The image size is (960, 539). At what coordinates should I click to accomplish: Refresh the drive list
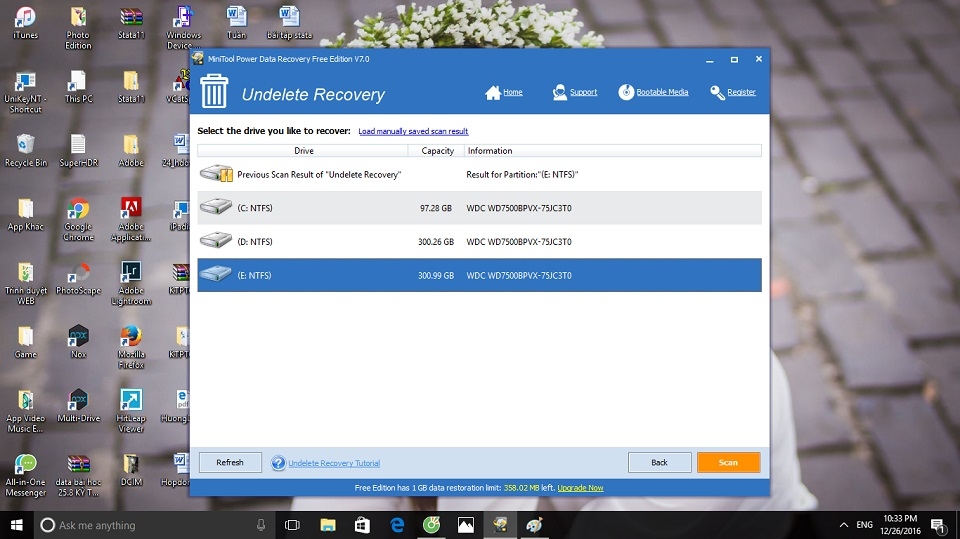(x=230, y=462)
